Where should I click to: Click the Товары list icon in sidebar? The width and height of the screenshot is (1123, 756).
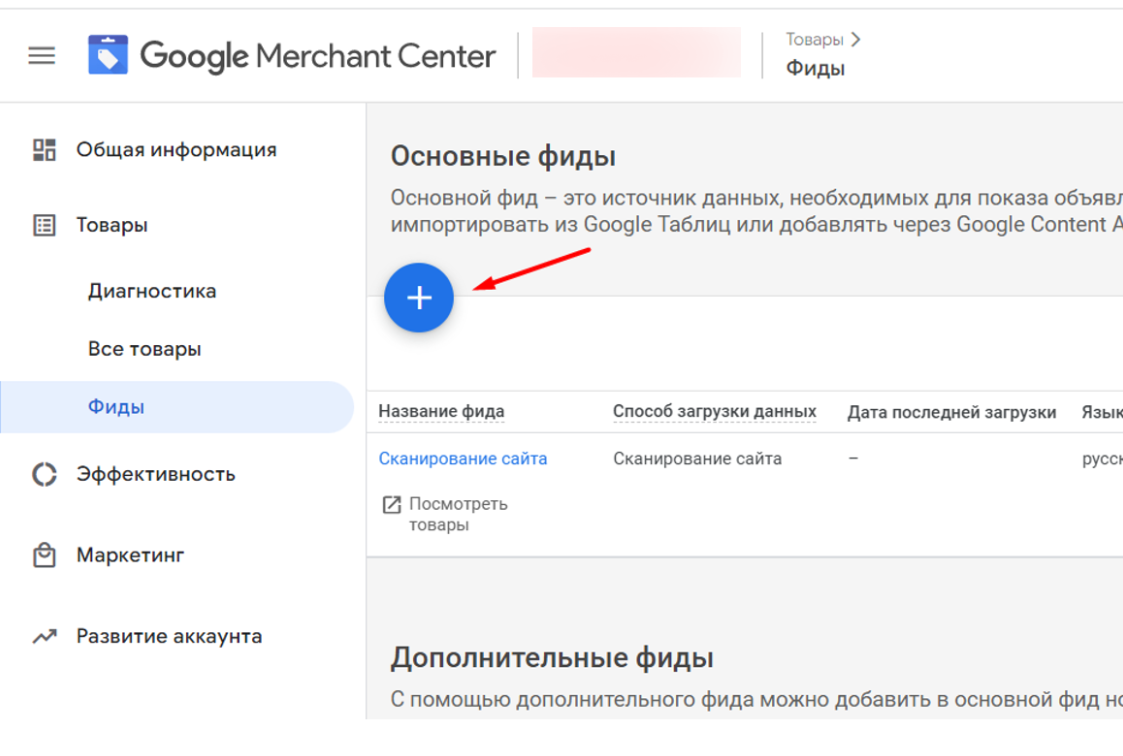44,225
